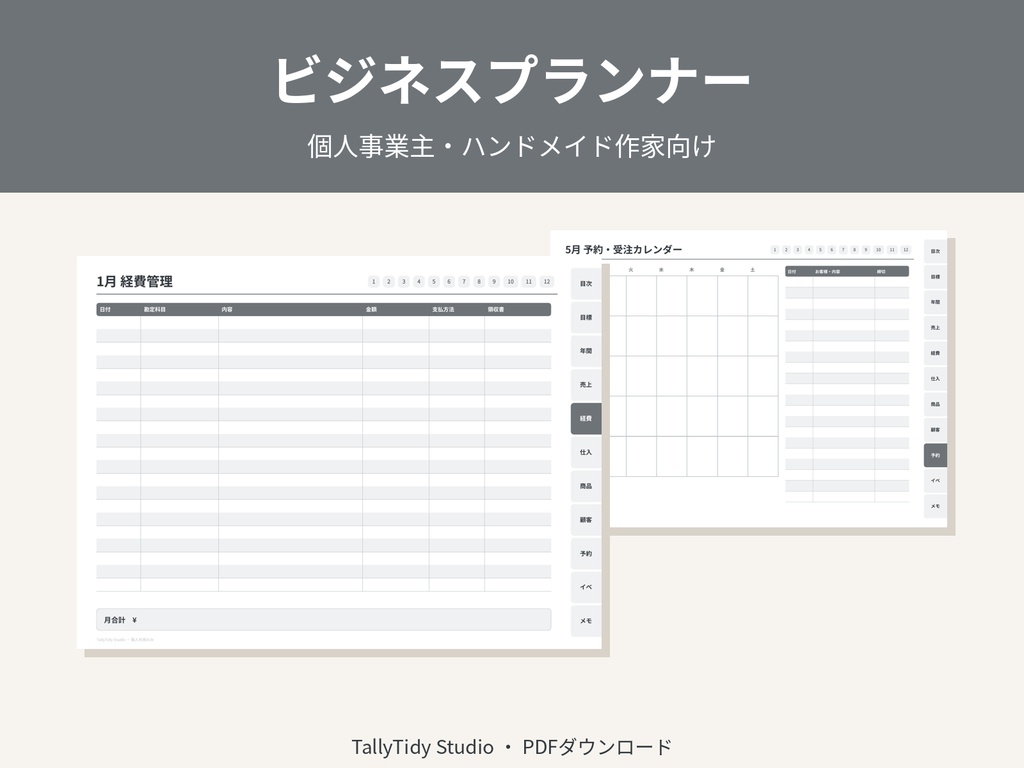Image resolution: width=1024 pixels, height=768 pixels.
Task: Click the 月合計 ¥ total field
Action: [324, 620]
